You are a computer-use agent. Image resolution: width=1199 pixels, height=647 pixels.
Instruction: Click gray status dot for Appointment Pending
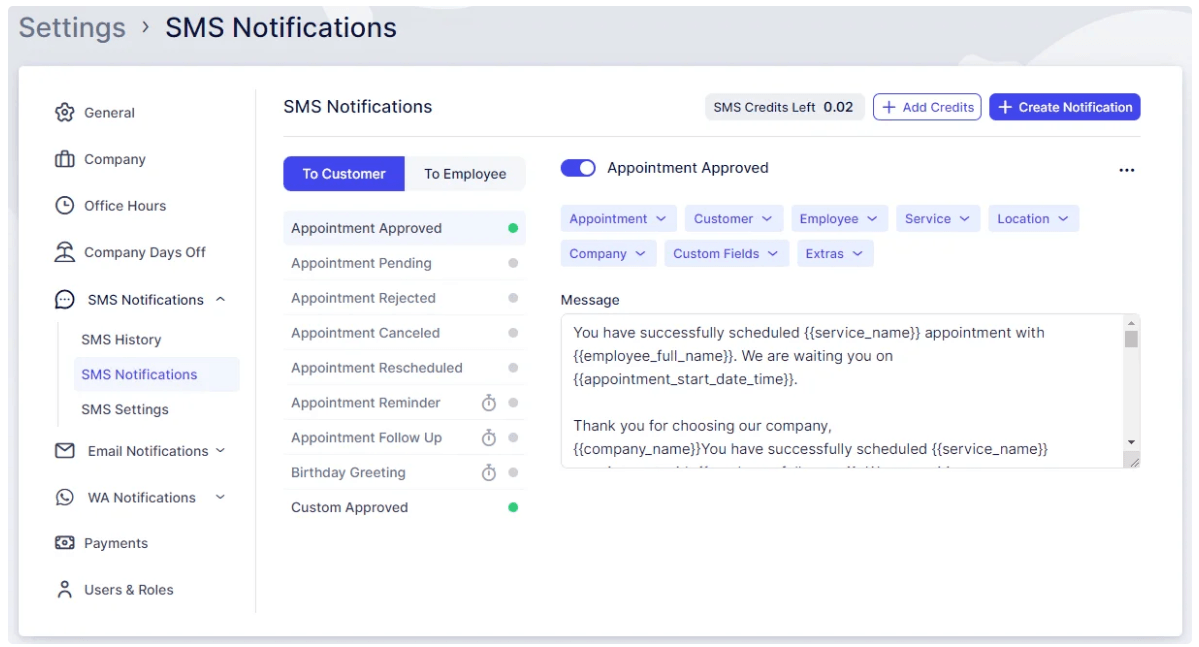(x=513, y=263)
